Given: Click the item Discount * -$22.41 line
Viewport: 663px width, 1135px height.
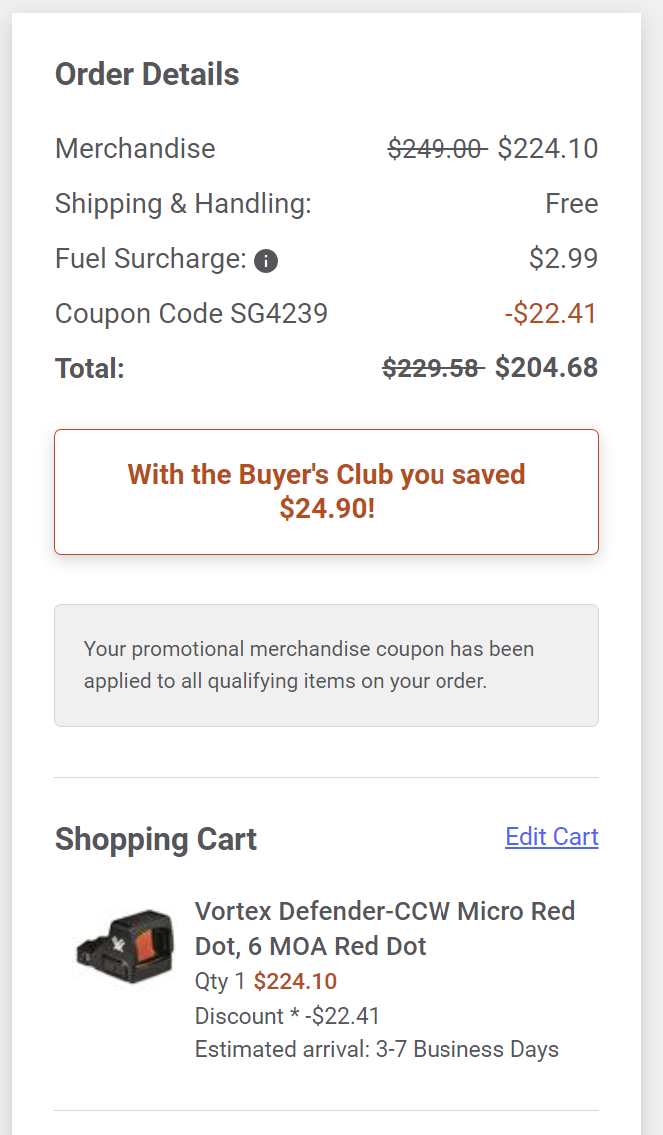Looking at the screenshot, I should pos(287,1016).
